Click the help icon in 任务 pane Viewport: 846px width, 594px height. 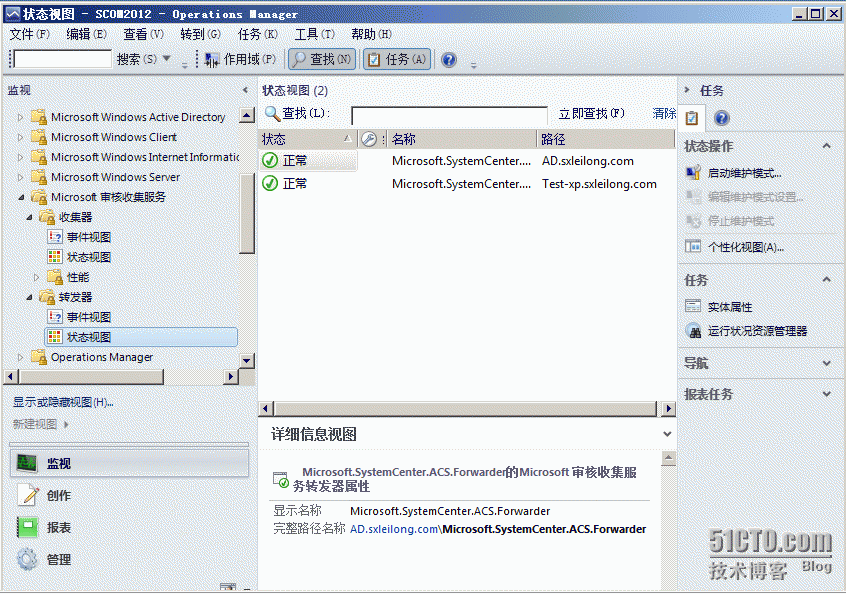[721, 118]
